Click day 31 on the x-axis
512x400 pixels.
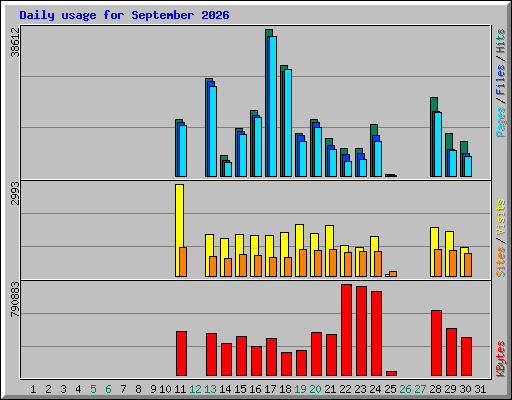point(480,389)
